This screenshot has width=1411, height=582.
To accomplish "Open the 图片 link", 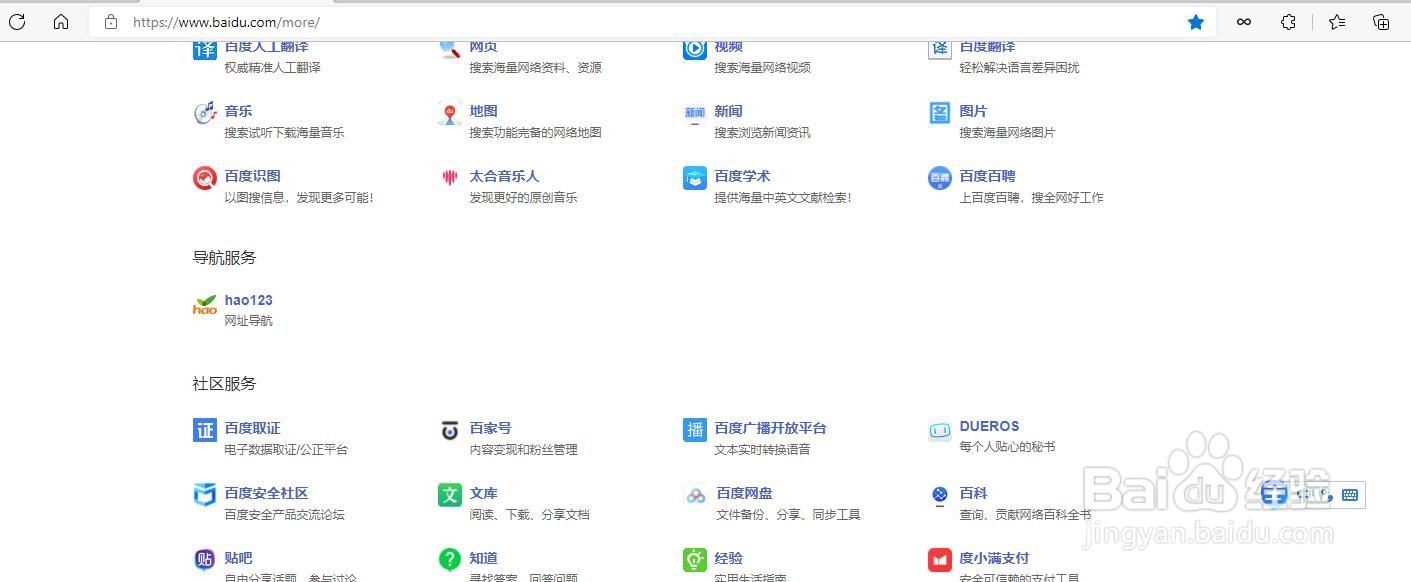I will coord(973,111).
